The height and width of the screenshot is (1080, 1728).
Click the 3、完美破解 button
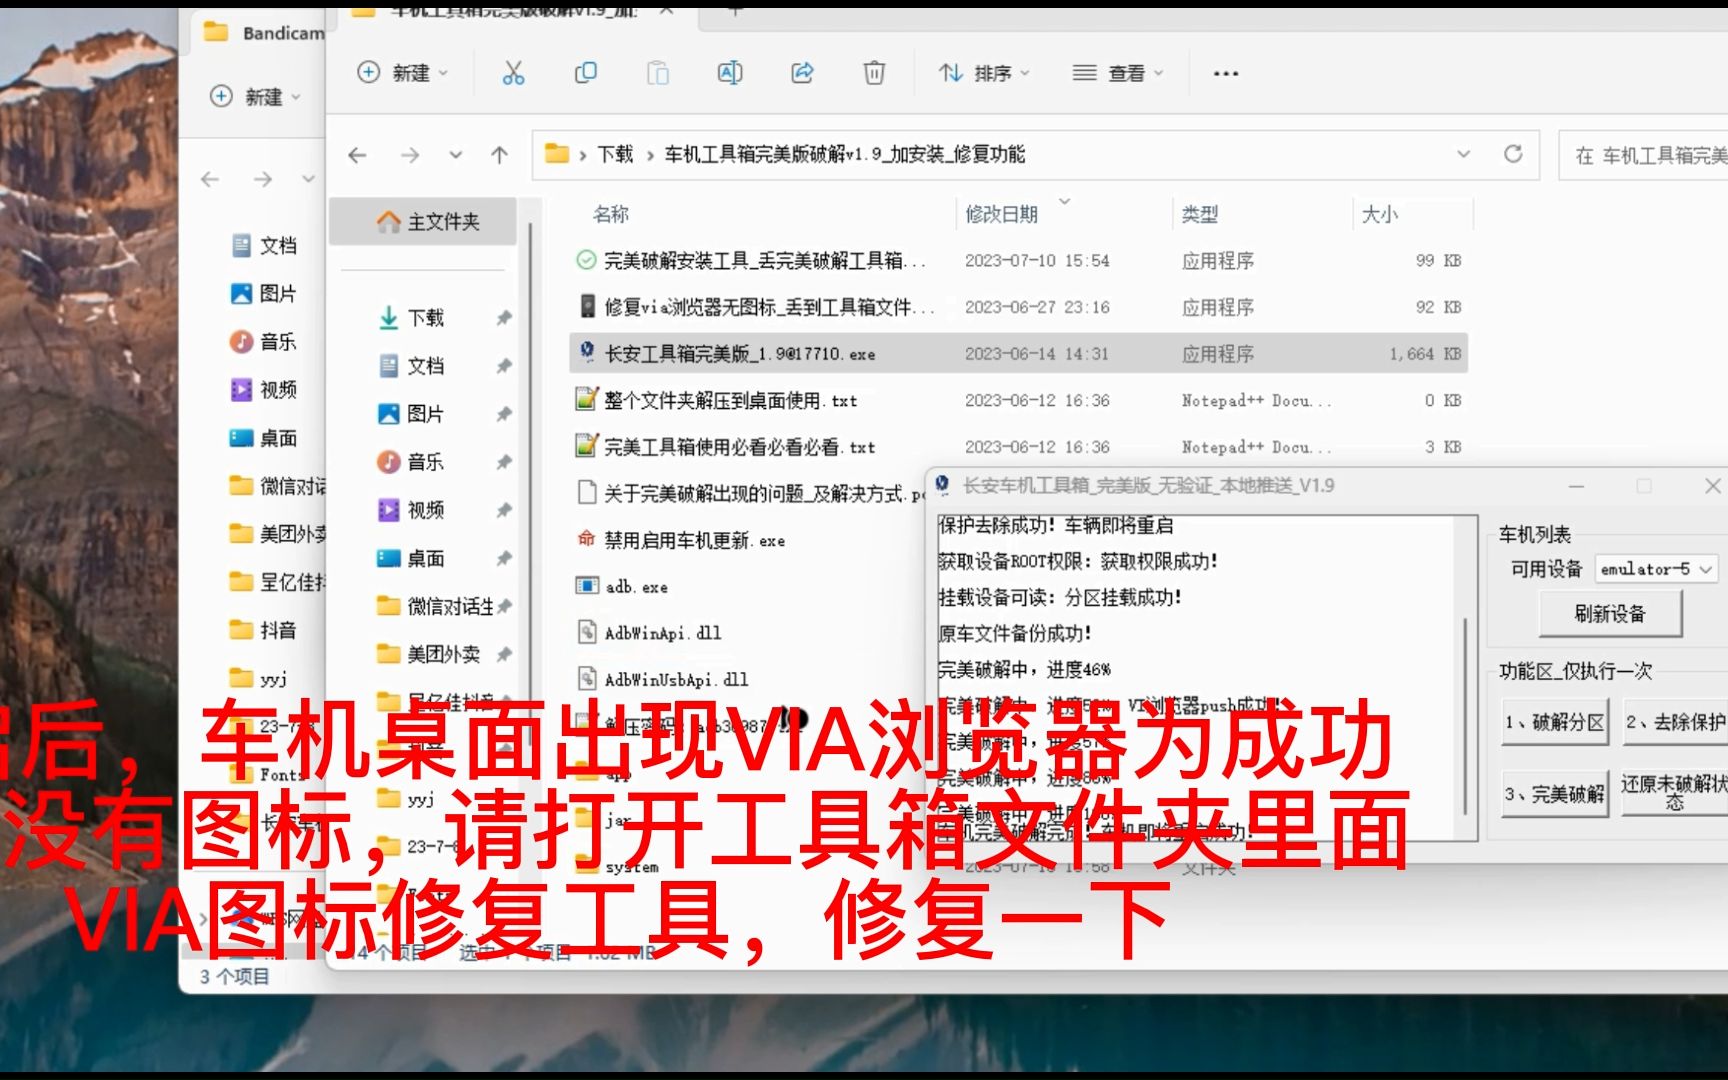tap(1554, 794)
